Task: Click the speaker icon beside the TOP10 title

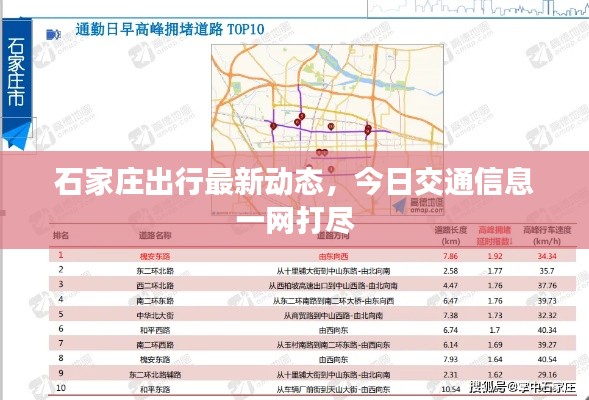Action: coord(53,35)
